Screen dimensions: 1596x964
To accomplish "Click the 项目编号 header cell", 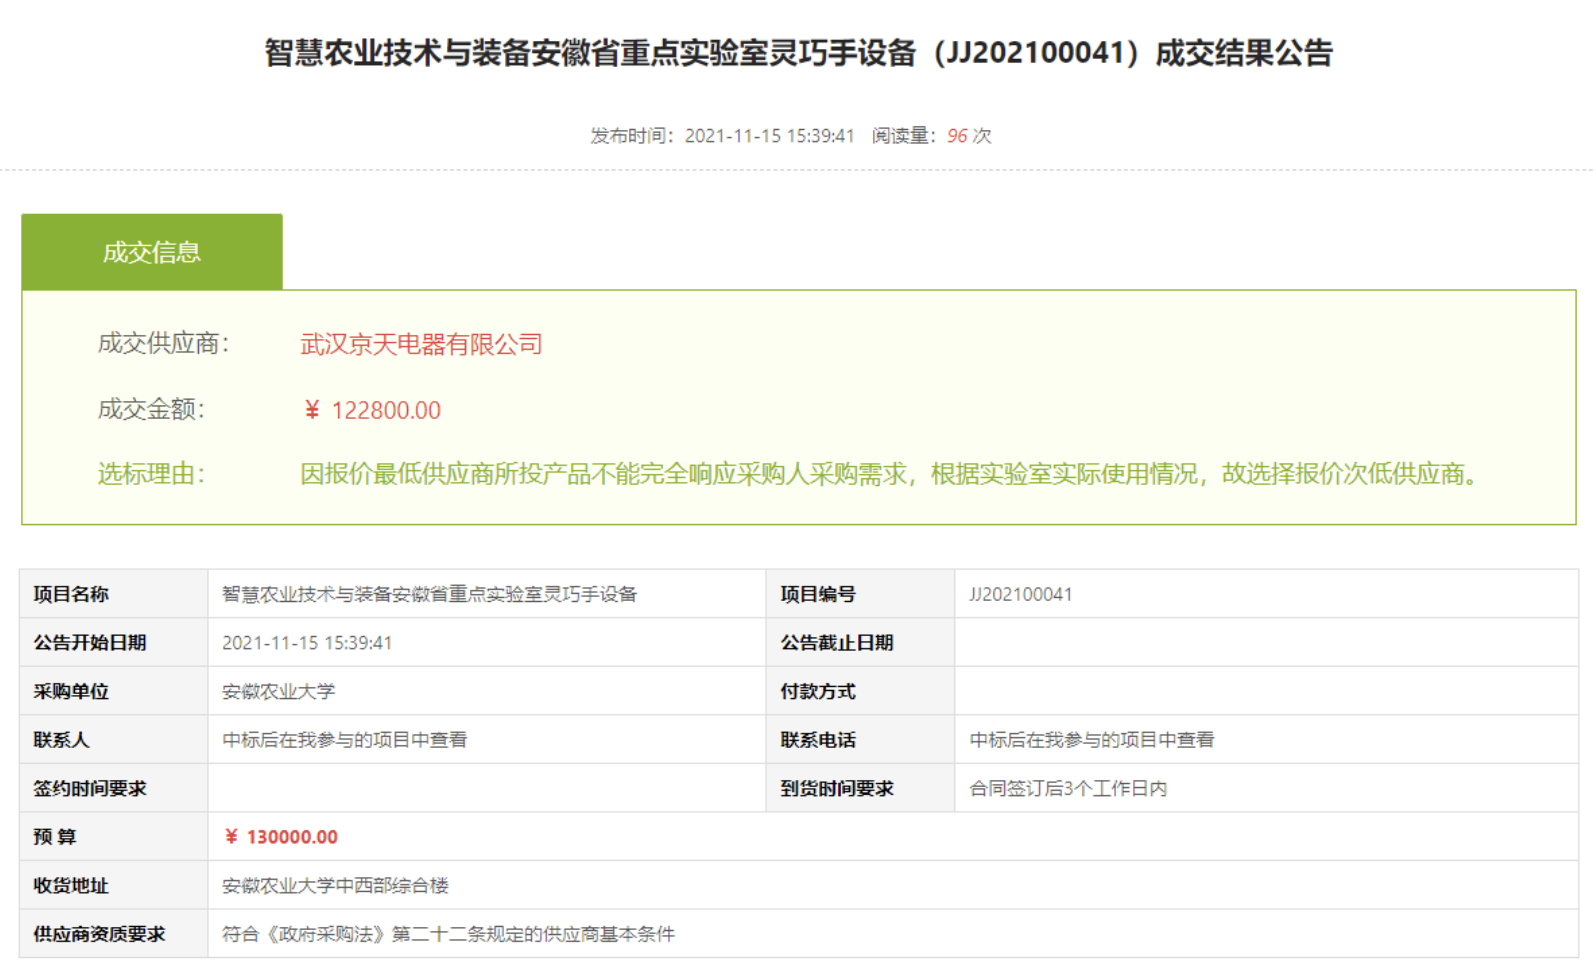I will (861, 594).
